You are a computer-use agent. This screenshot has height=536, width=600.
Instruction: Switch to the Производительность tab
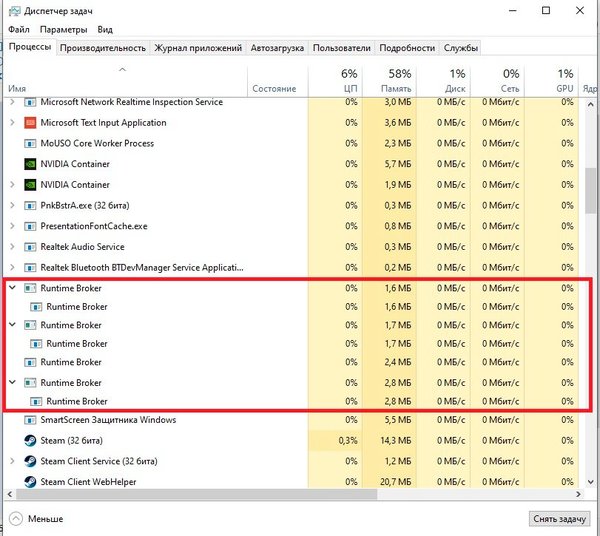click(103, 48)
